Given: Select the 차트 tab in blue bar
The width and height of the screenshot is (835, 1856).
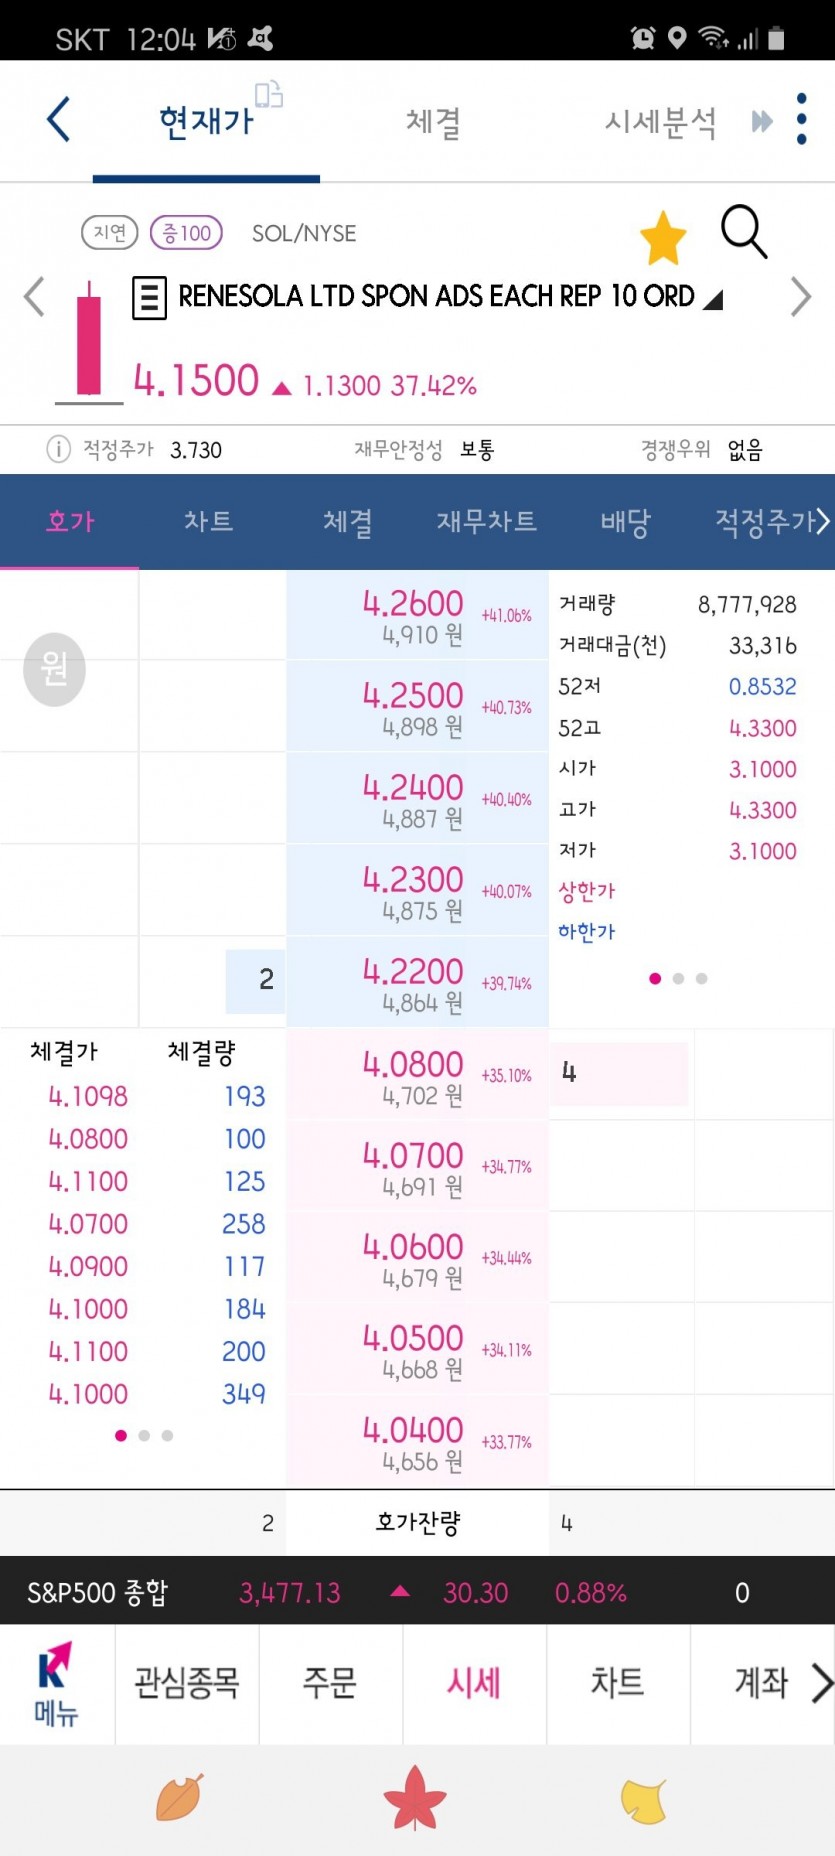Looking at the screenshot, I should click(208, 521).
